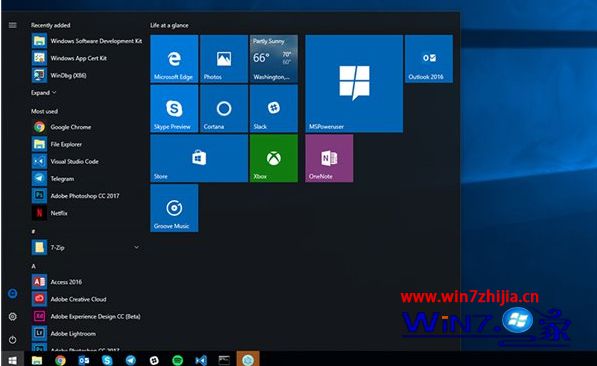Open the Groove Music tile
Screen dimensions: 597x366
[174, 208]
